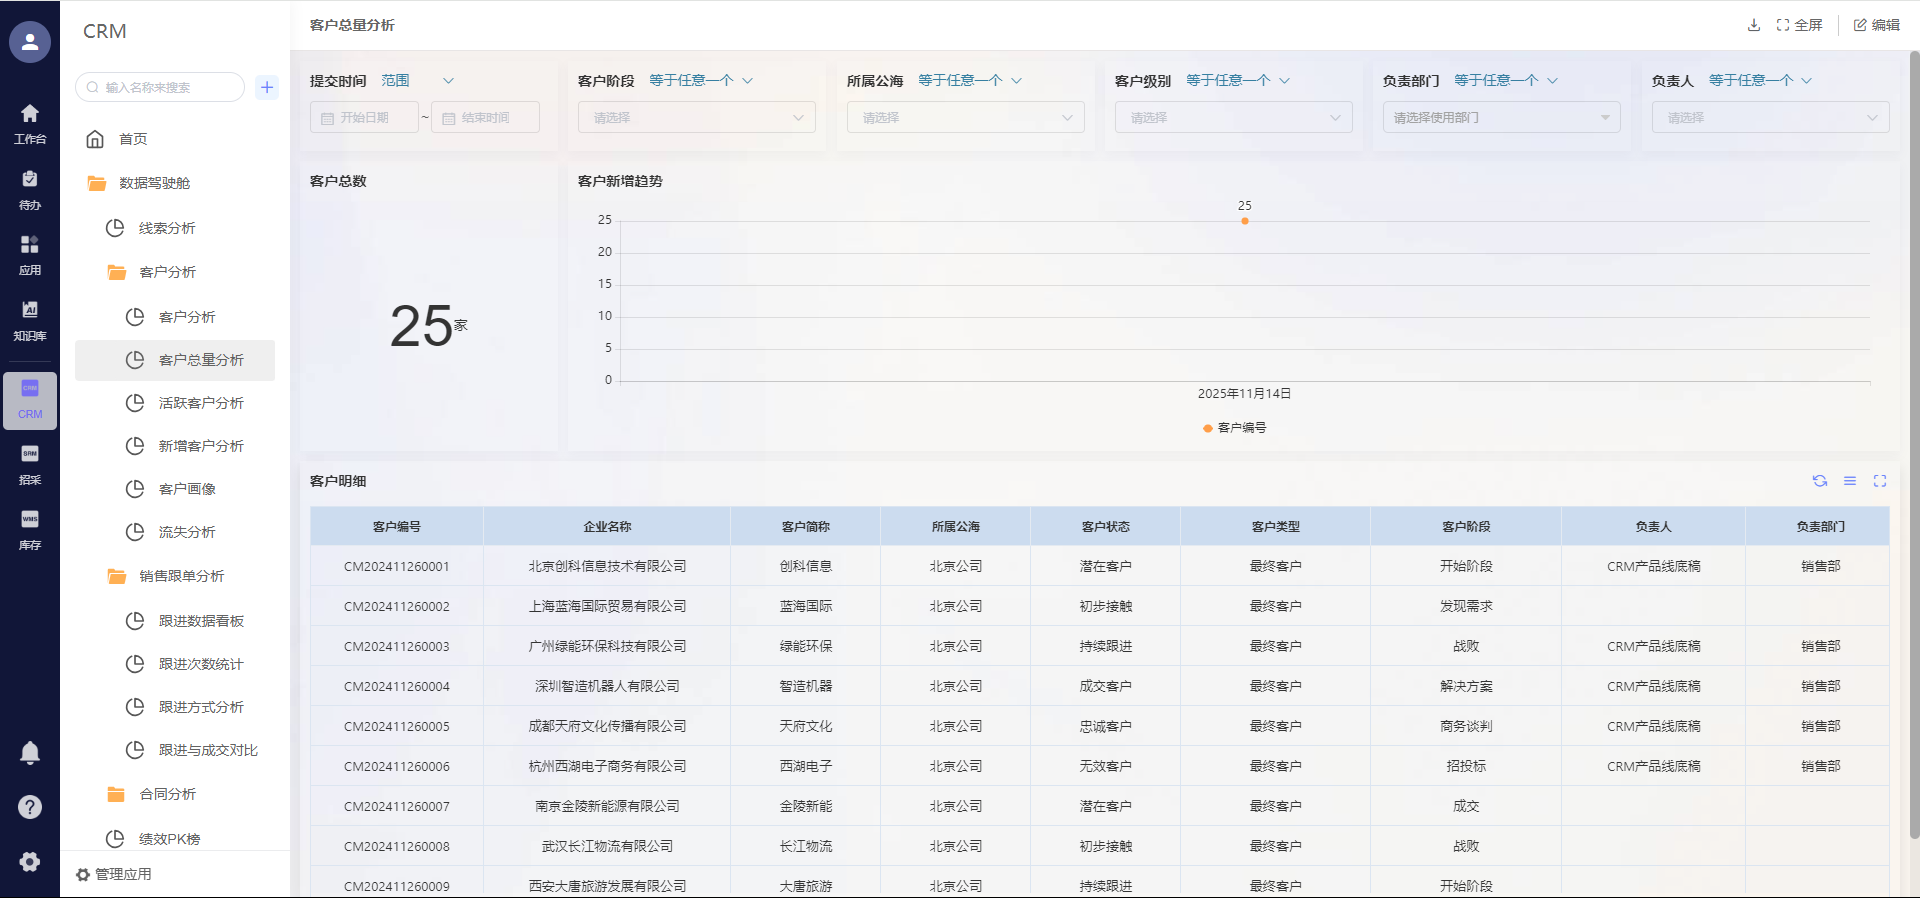This screenshot has height=898, width=1920.
Task: Open the 客户明细 list menu icon
Action: tap(1850, 481)
